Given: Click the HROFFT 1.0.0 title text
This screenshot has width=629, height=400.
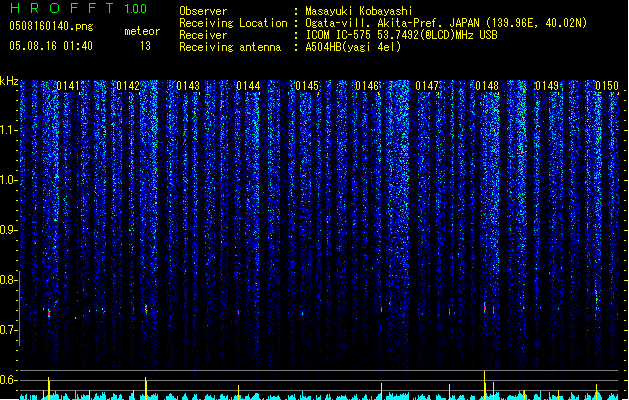Looking at the screenshot, I should 79,8.
